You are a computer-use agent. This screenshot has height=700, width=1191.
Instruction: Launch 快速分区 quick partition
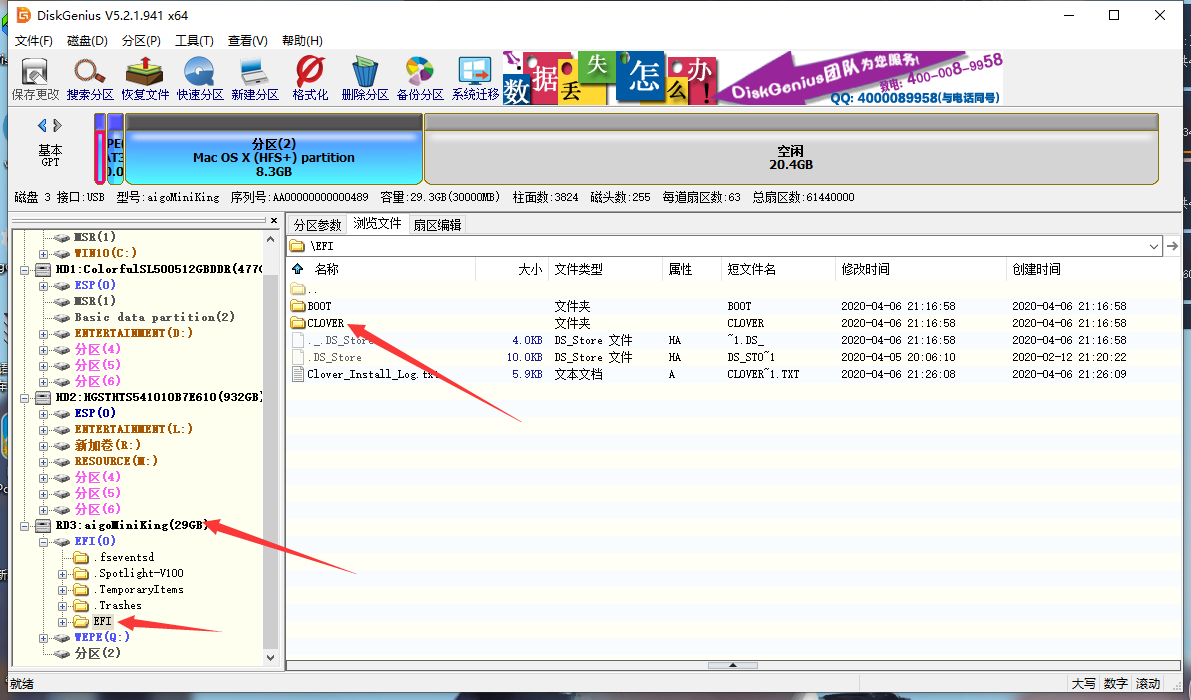200,79
